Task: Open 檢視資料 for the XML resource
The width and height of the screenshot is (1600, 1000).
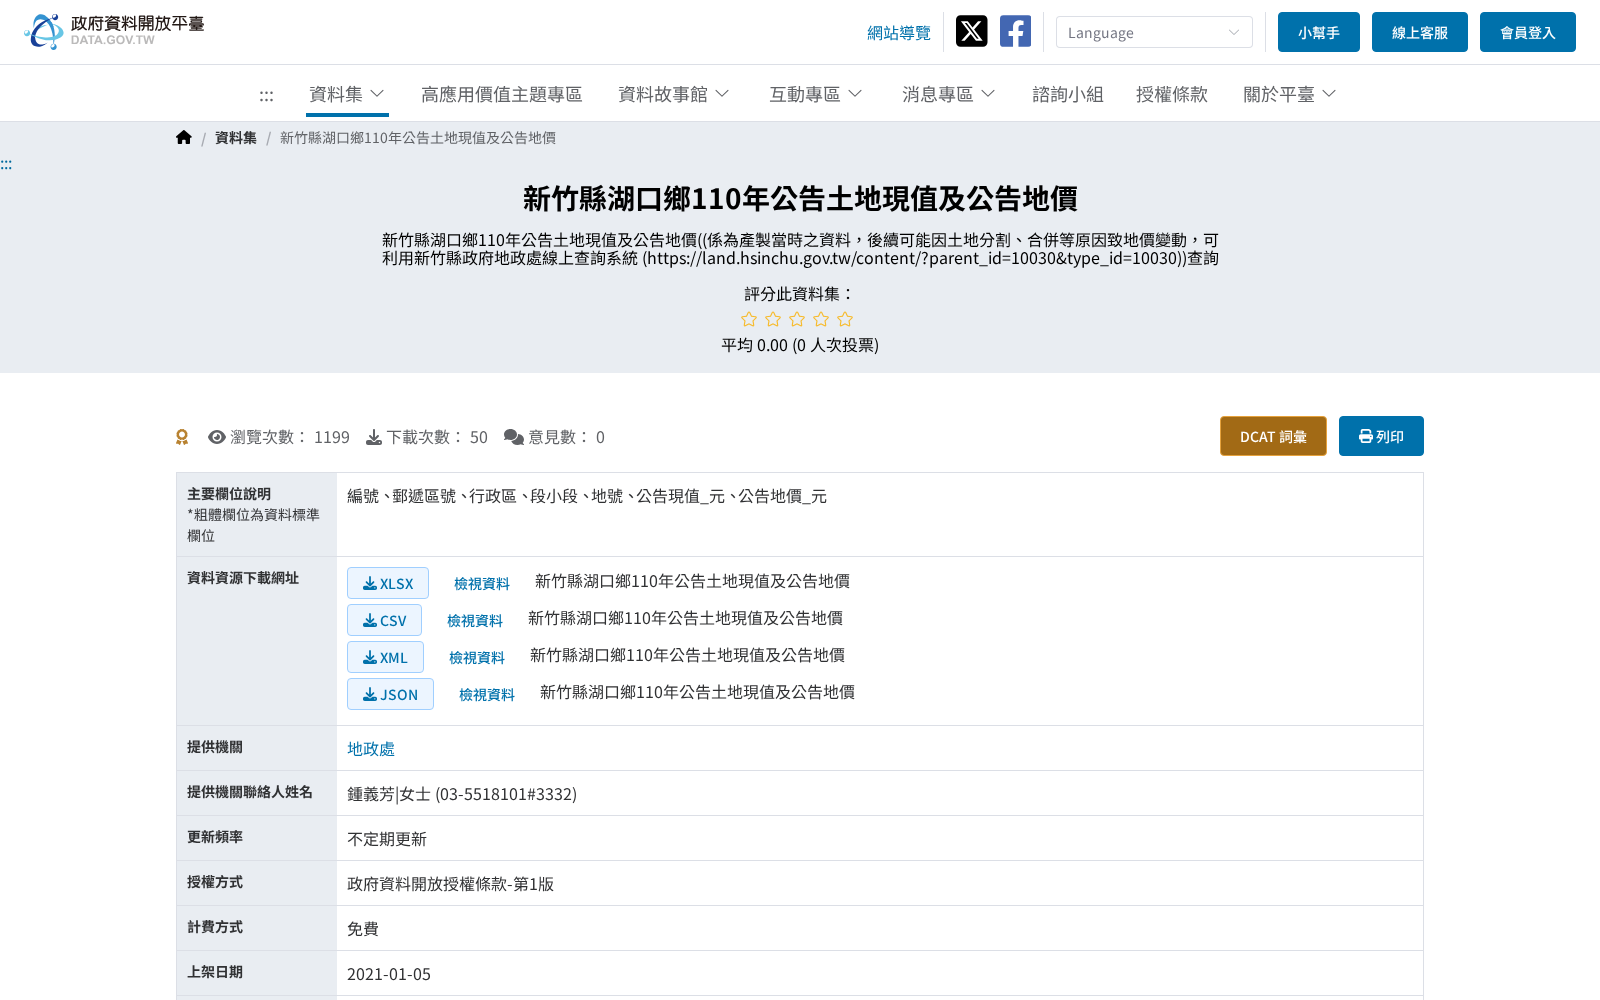Action: click(477, 658)
